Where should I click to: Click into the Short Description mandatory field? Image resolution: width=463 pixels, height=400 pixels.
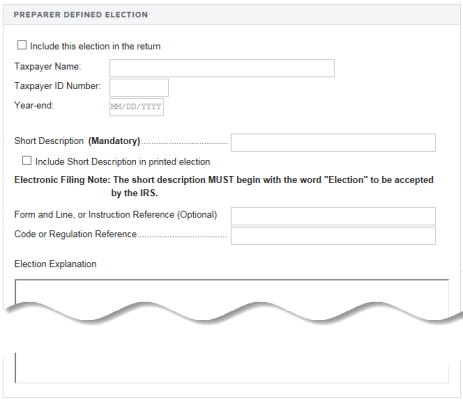333,143
